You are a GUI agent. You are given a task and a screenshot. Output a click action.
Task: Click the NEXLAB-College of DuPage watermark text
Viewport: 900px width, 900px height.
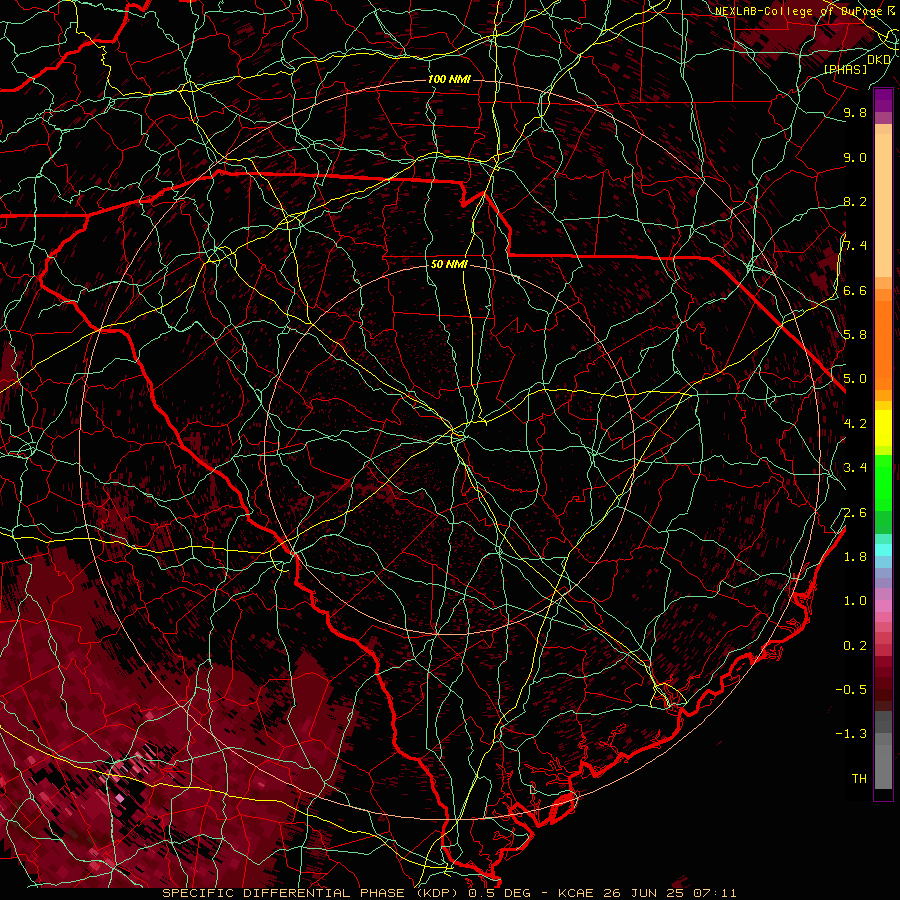[x=798, y=11]
